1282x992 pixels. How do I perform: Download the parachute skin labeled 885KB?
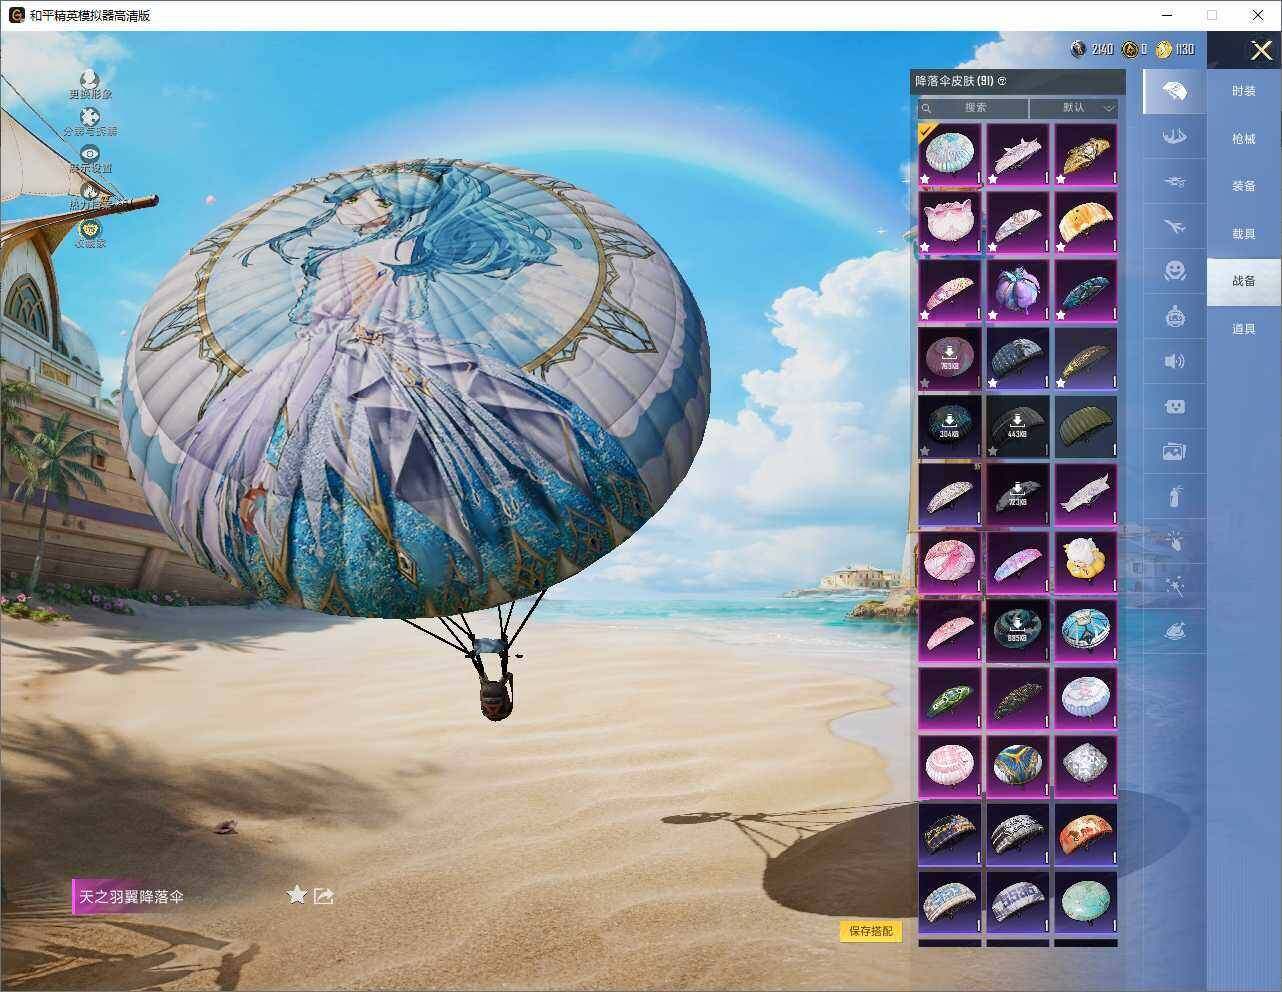1017,630
